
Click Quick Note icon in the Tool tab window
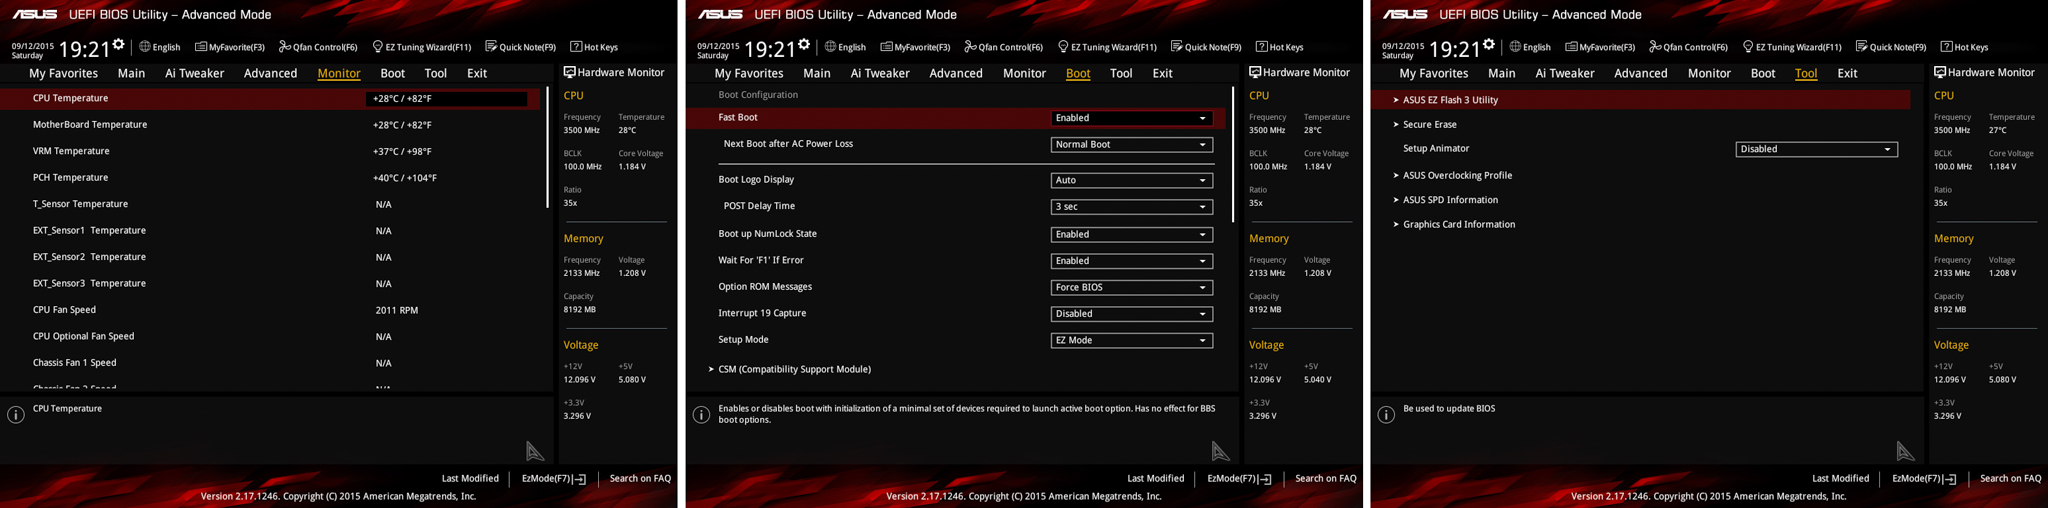[x=1862, y=47]
